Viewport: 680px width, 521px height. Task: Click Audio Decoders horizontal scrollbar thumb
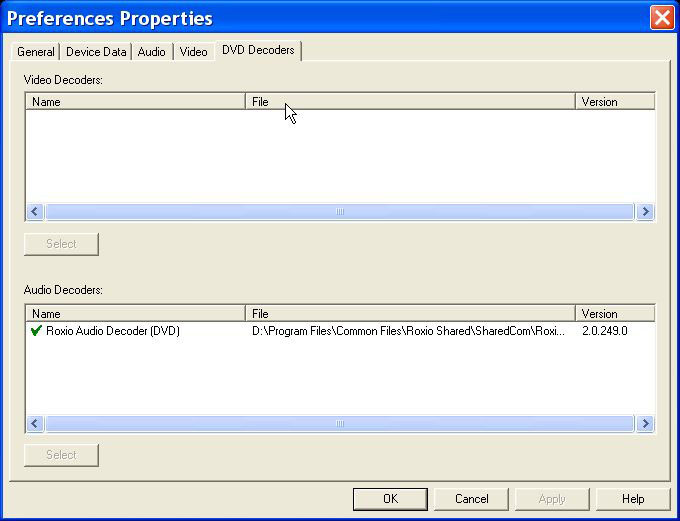[x=340, y=423]
